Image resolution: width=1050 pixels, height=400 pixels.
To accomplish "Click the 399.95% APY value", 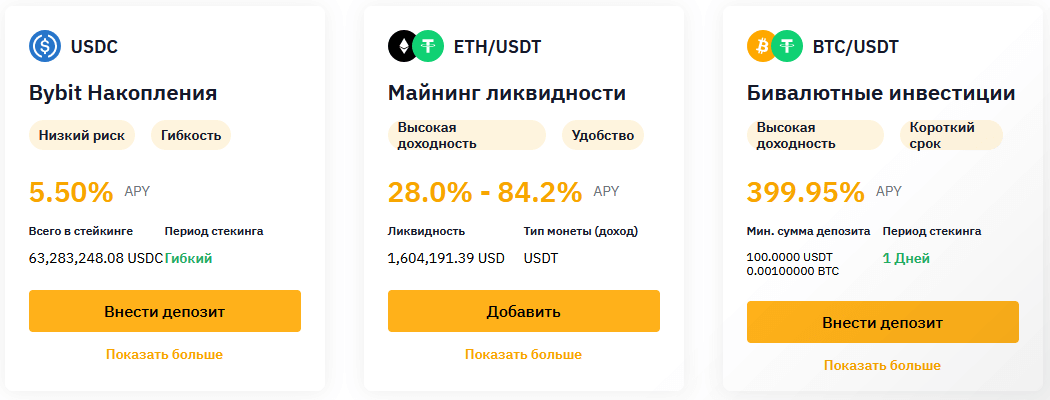I will tap(806, 192).
